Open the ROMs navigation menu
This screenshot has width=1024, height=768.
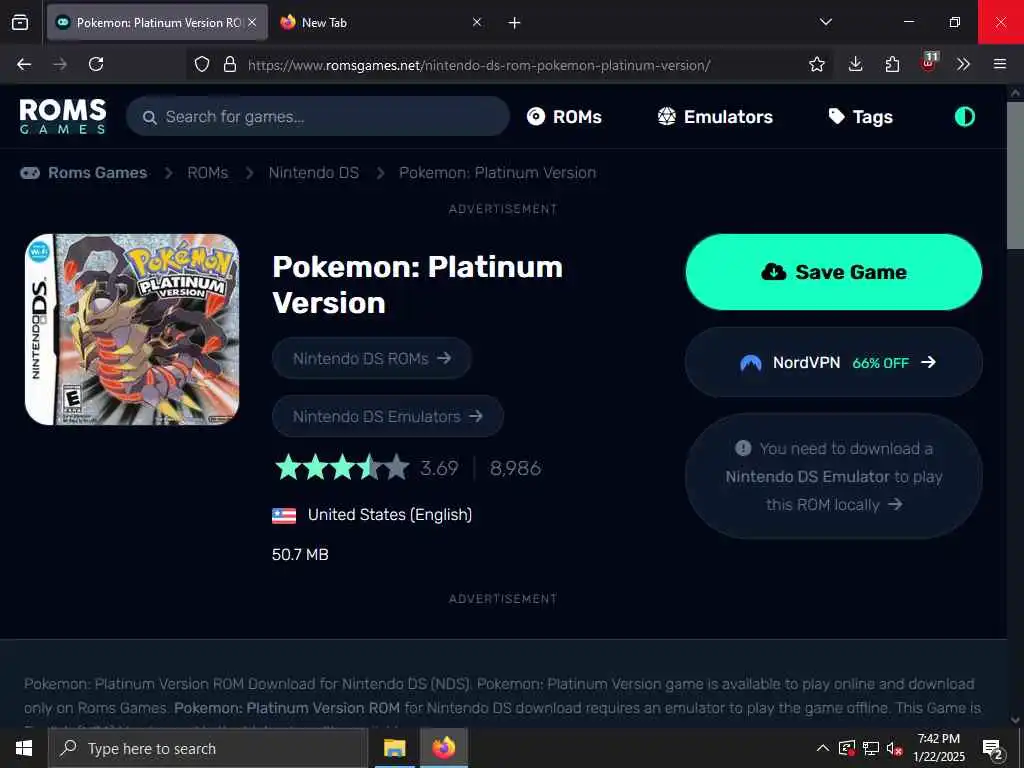[x=564, y=116]
